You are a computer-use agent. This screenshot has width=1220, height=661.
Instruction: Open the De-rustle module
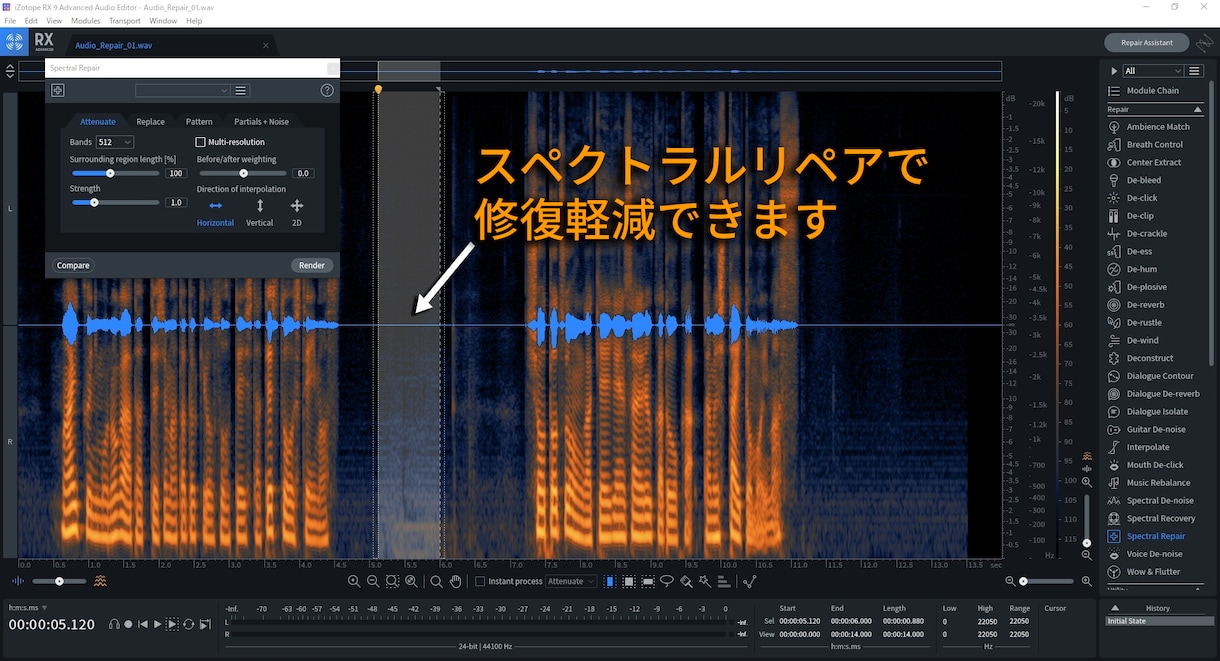click(1155, 322)
